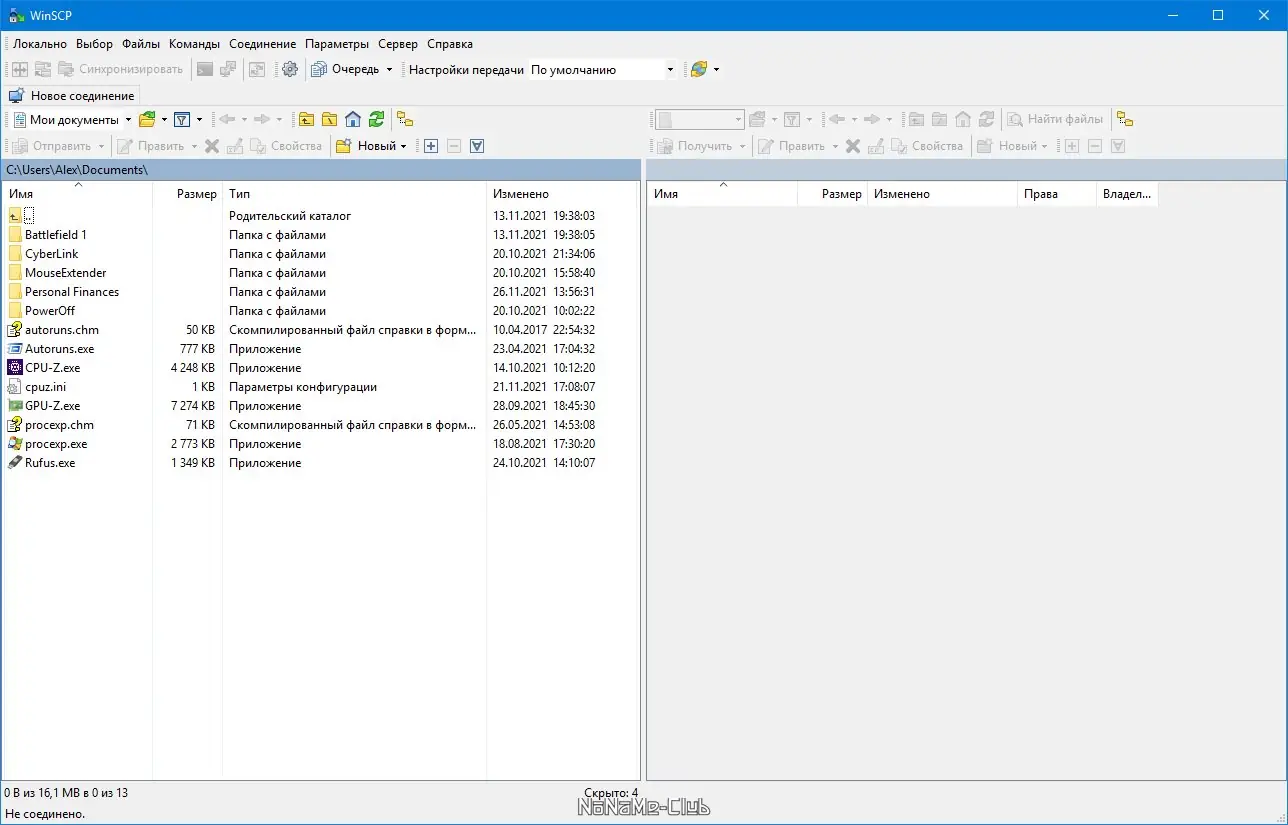Open the Параметры menu
Screen dimensions: 1288x825
click(337, 44)
